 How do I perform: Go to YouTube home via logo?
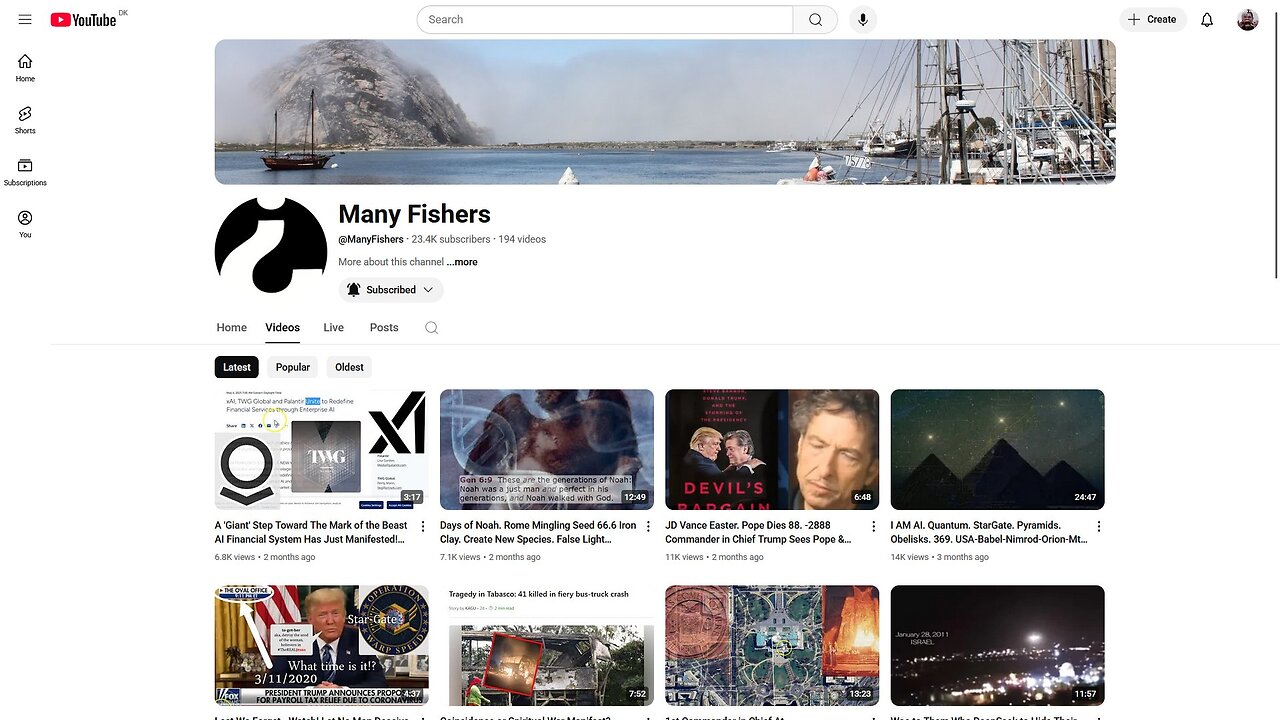pos(83,19)
